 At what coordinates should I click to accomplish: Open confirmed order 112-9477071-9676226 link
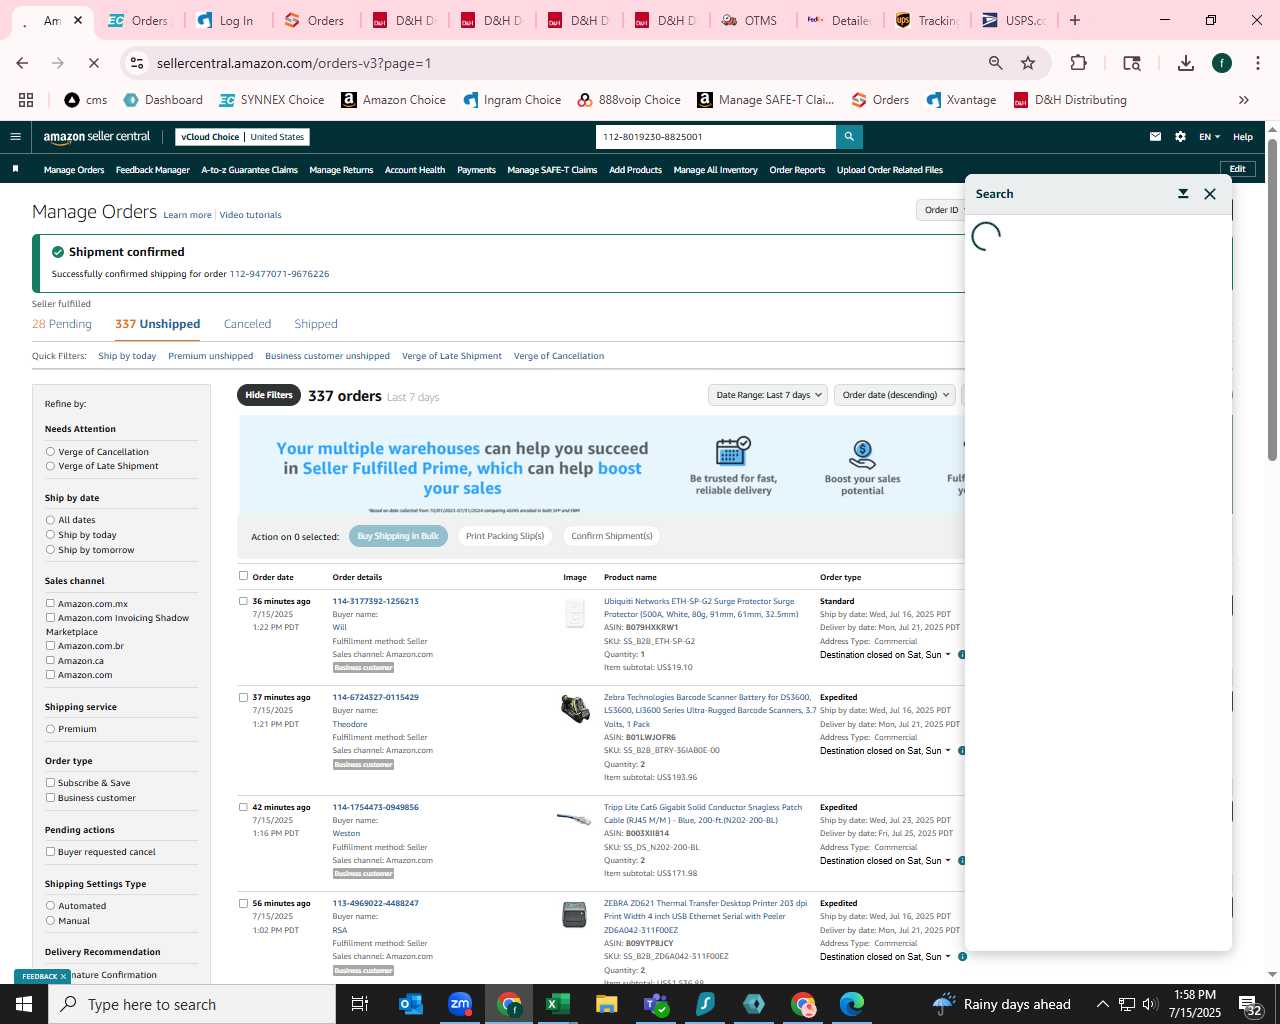[x=279, y=274]
